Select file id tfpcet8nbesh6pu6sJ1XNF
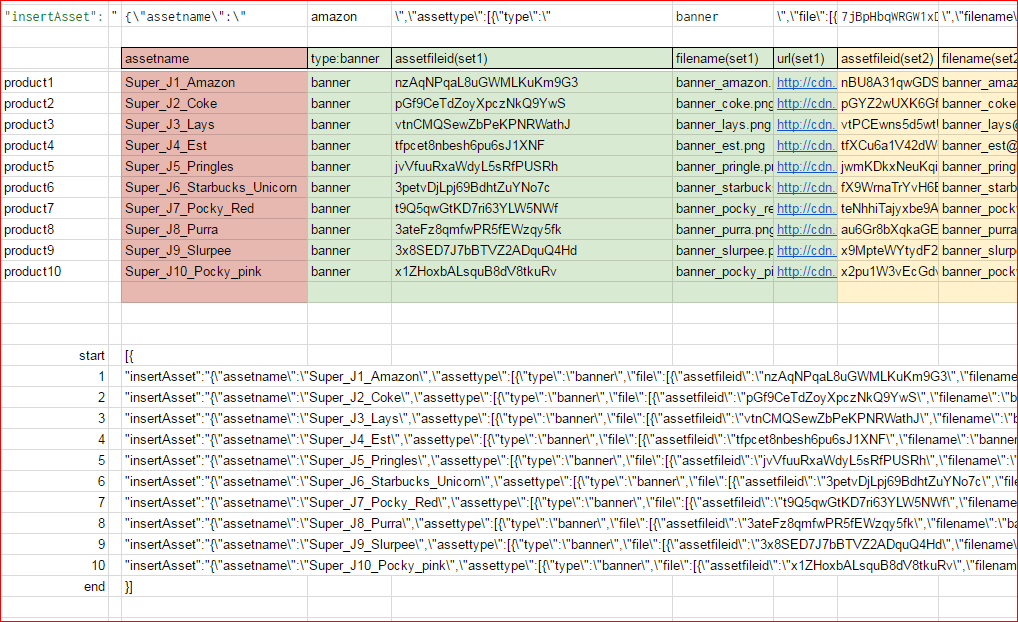Screen dimensions: 1018x622 [532, 145]
